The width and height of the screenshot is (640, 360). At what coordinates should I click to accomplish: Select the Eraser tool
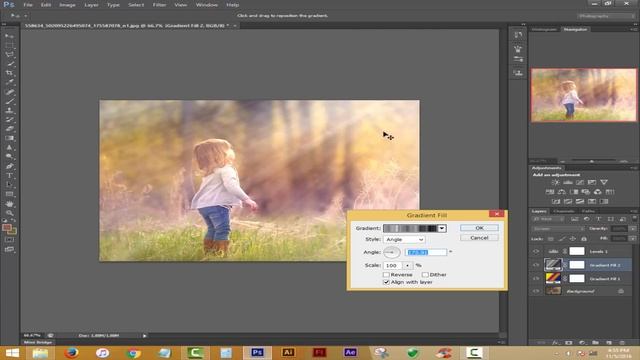pyautogui.click(x=9, y=129)
